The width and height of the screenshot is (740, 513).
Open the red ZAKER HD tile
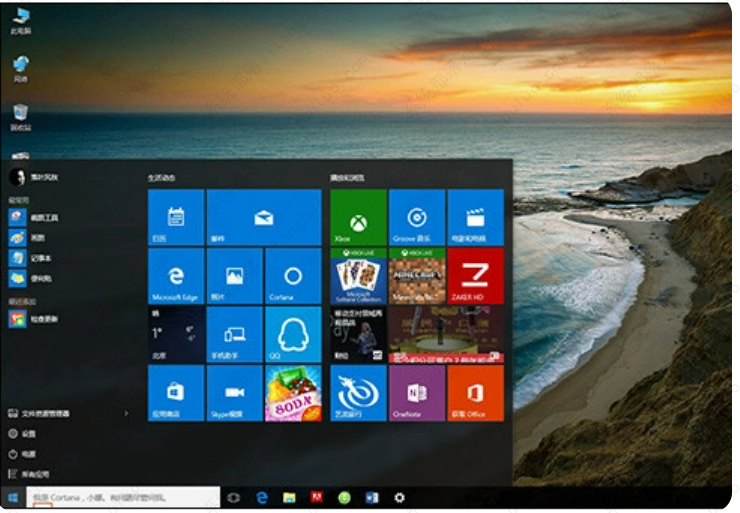(475, 276)
